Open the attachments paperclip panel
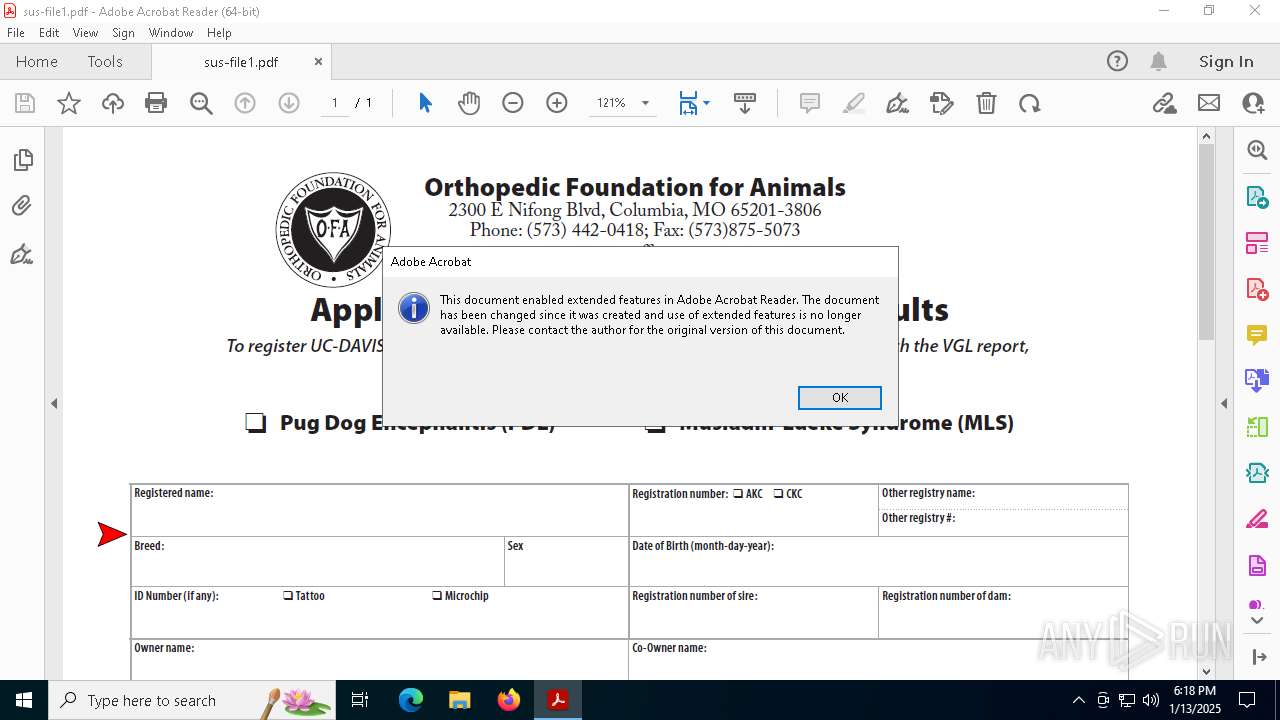 click(22, 206)
